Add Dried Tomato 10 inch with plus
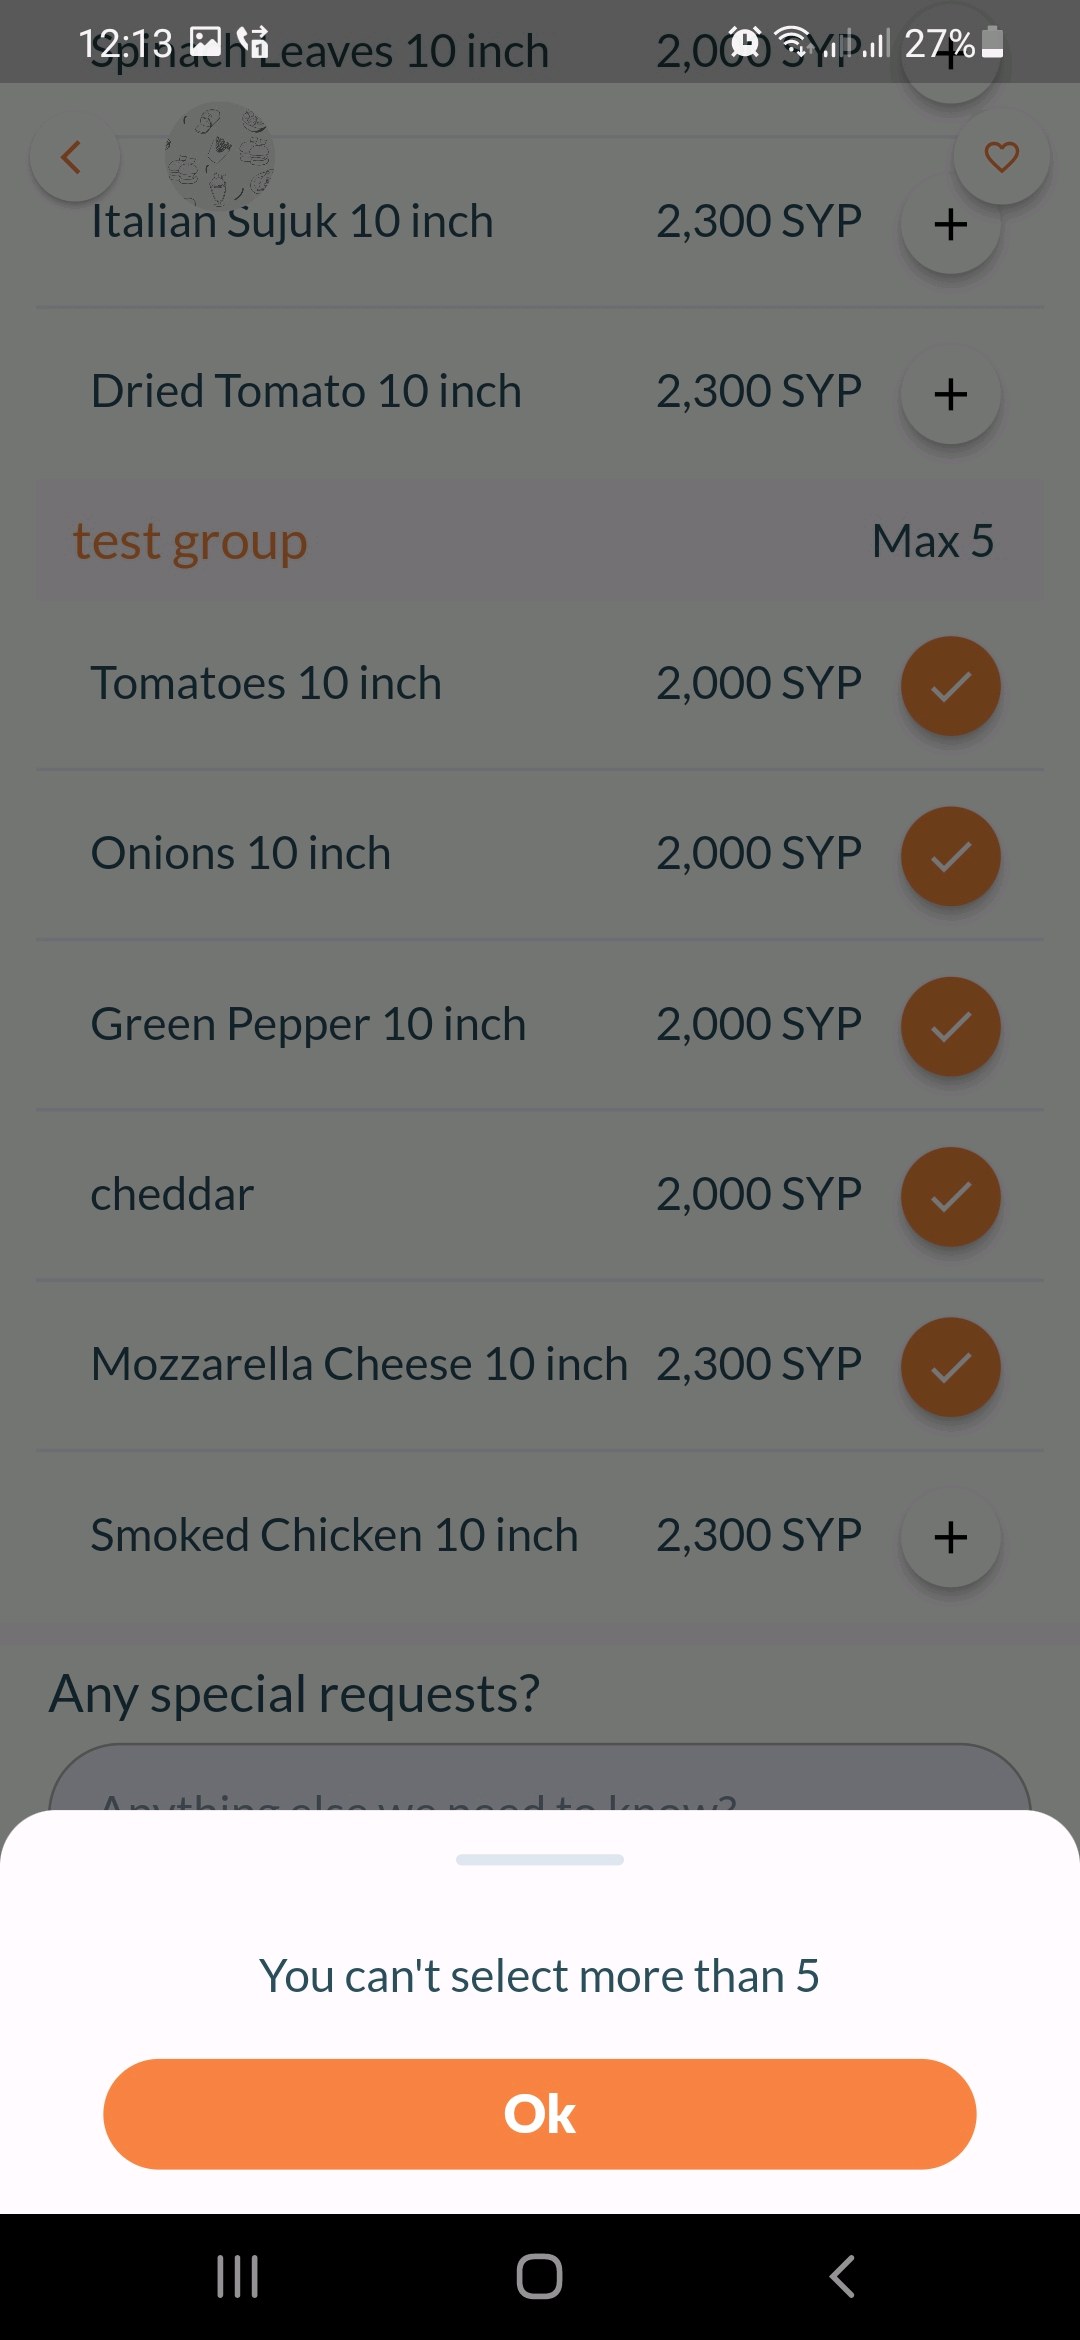Image resolution: width=1080 pixels, height=2340 pixels. pyautogui.click(x=950, y=395)
